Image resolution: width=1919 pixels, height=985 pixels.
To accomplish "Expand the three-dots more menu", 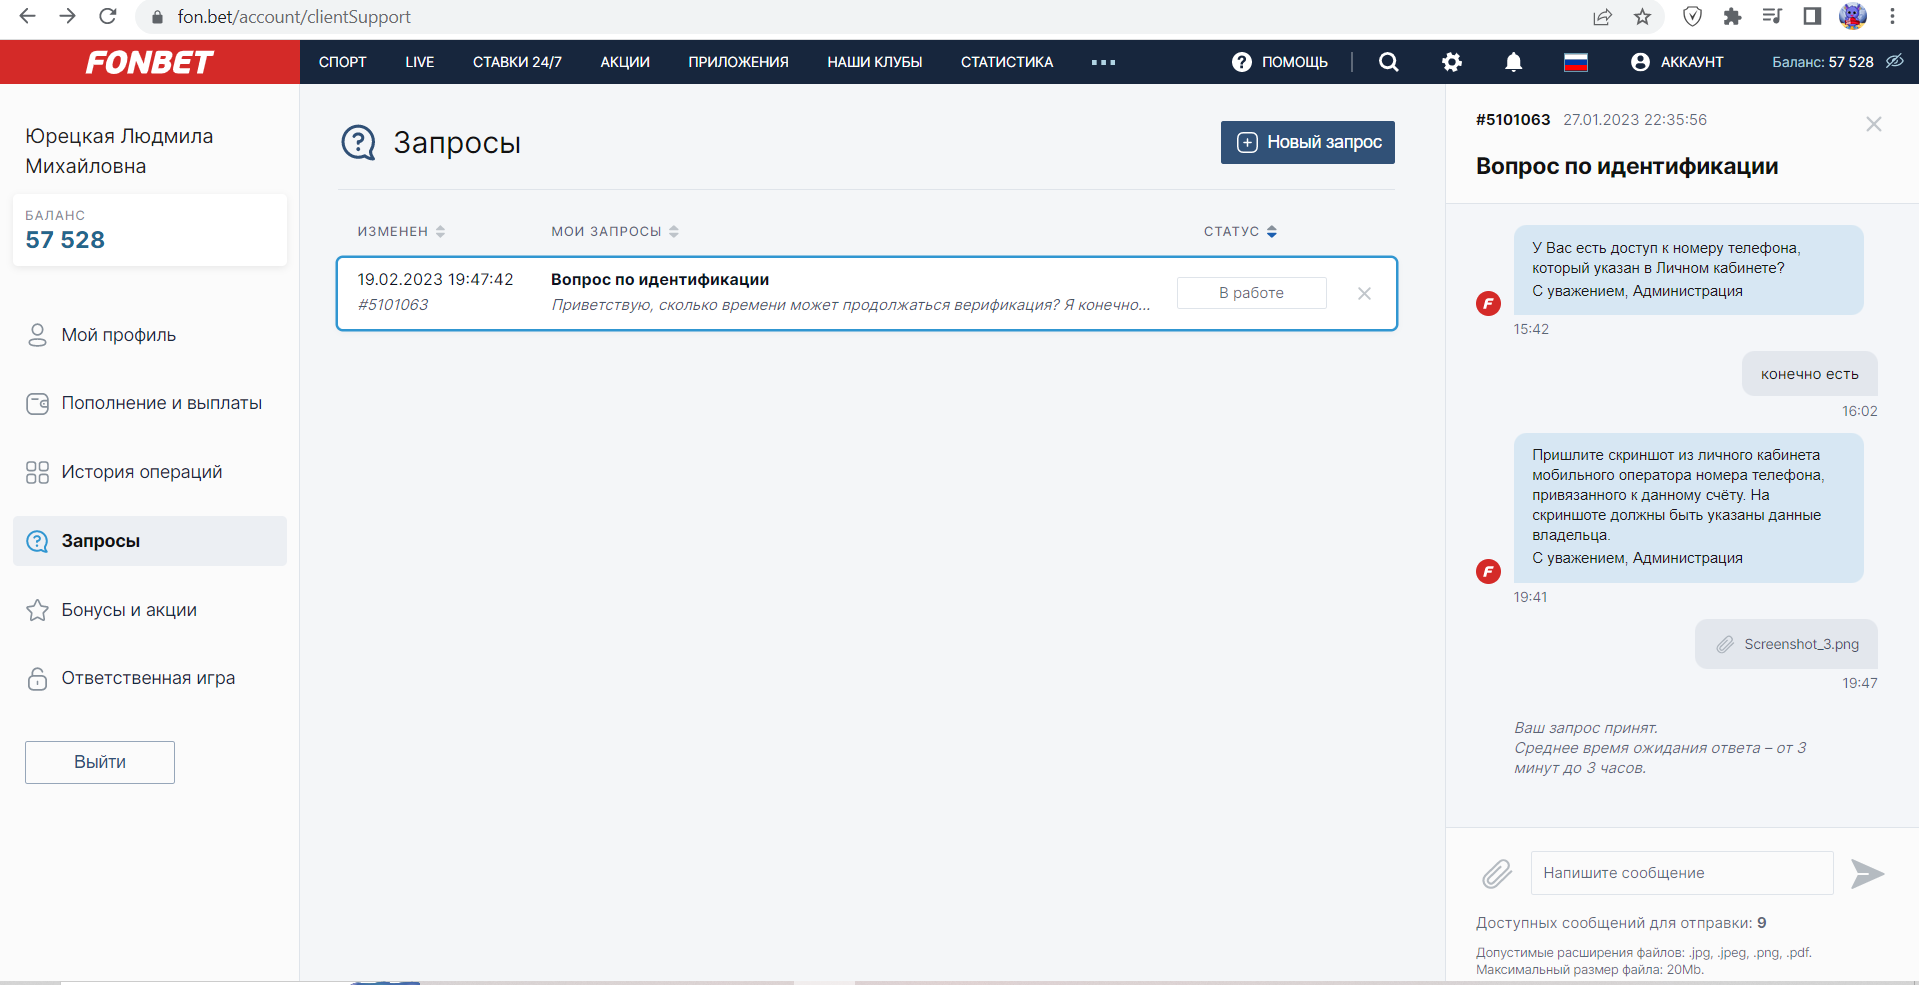I will click(1103, 62).
